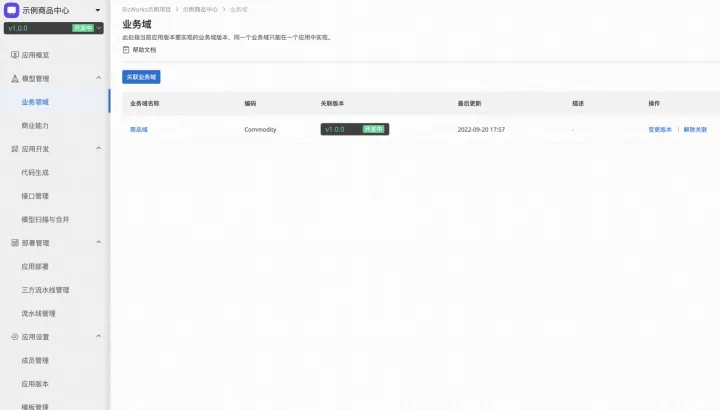Click the Commodity code cell
The width and height of the screenshot is (720, 410).
[x=260, y=129]
